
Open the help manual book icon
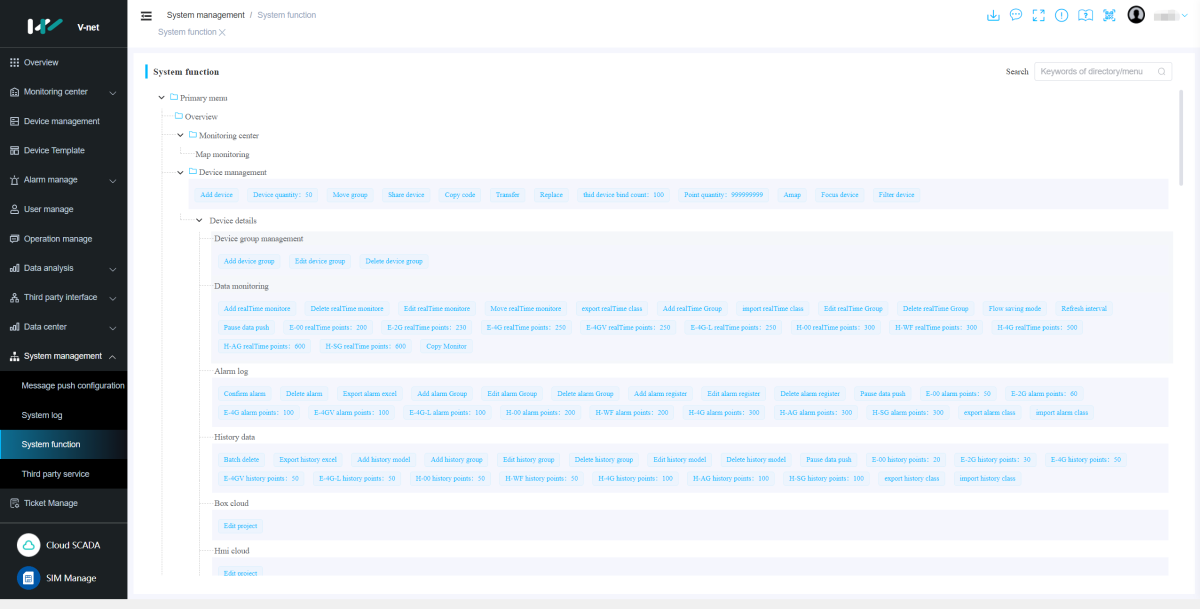tap(1085, 15)
